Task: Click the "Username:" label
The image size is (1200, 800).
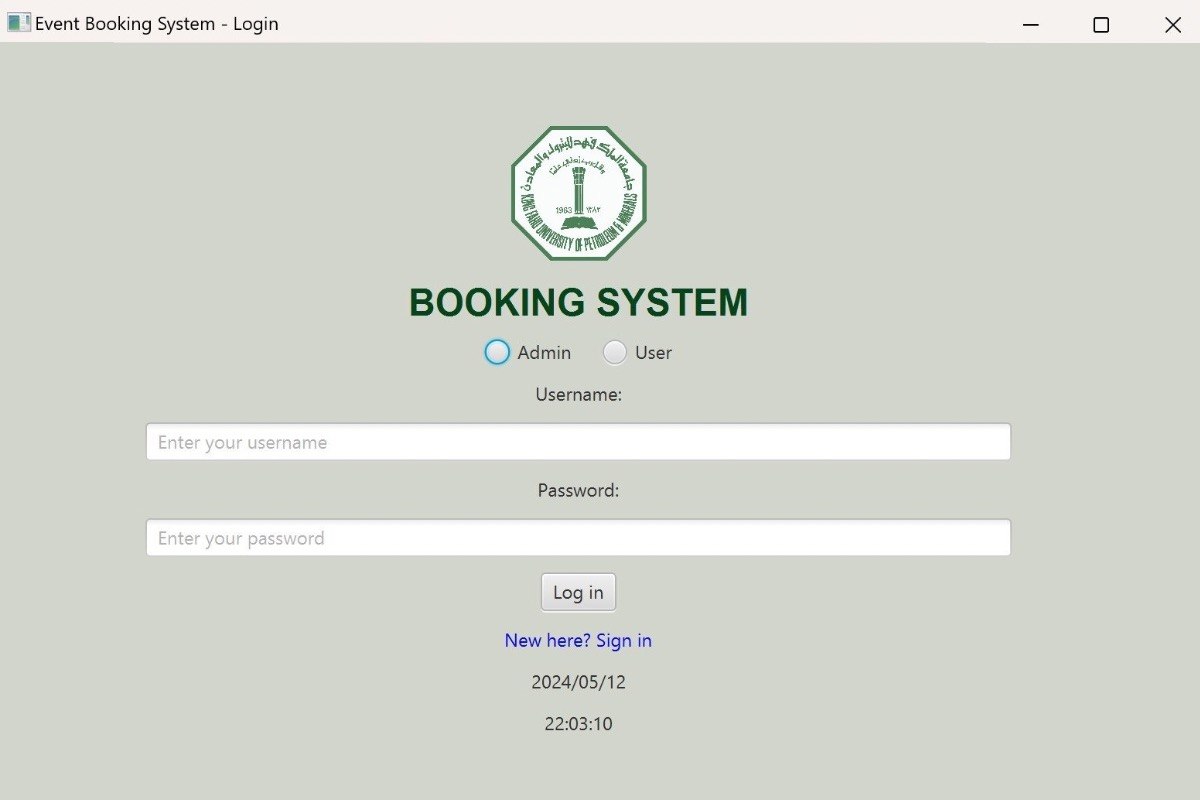Action: 578,395
